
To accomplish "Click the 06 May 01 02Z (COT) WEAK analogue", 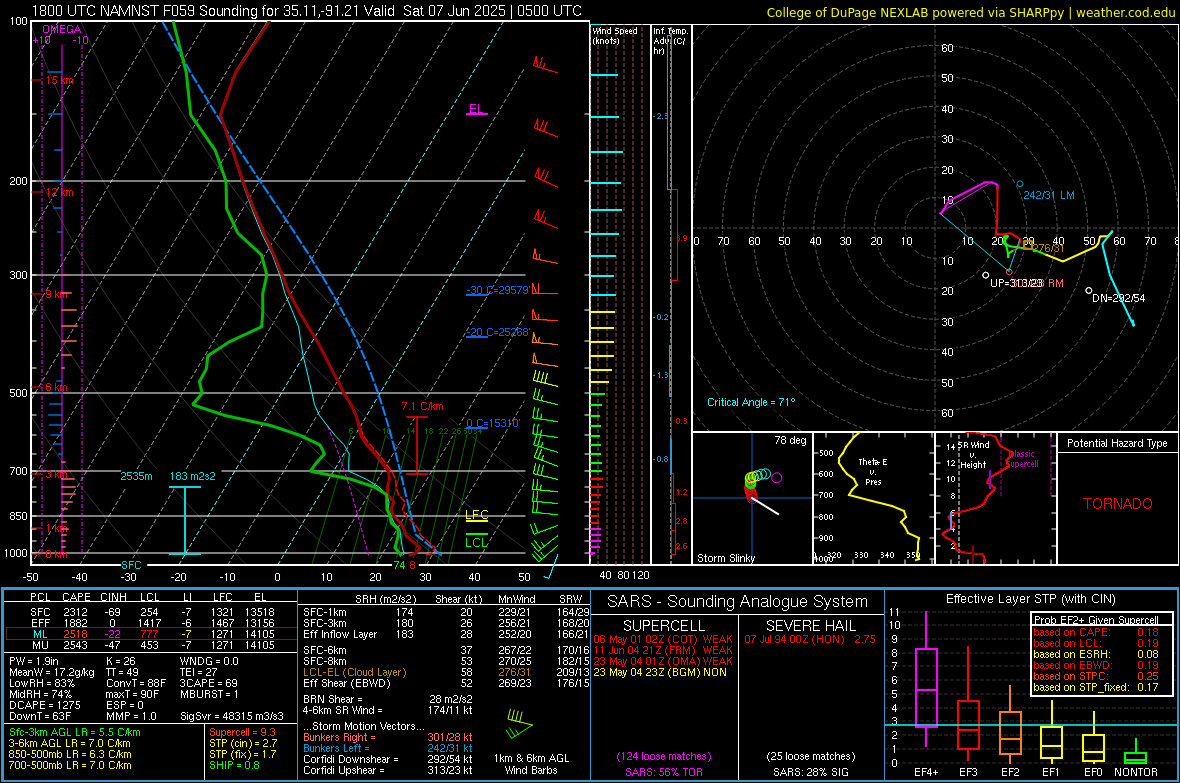I will tap(663, 639).
